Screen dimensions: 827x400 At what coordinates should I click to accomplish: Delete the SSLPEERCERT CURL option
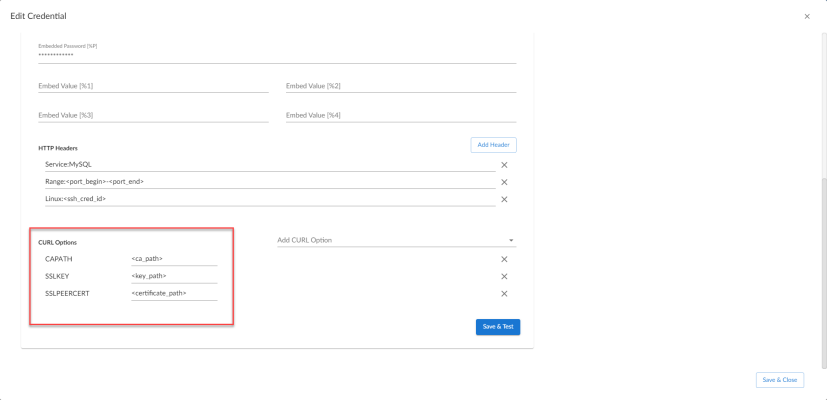click(504, 293)
